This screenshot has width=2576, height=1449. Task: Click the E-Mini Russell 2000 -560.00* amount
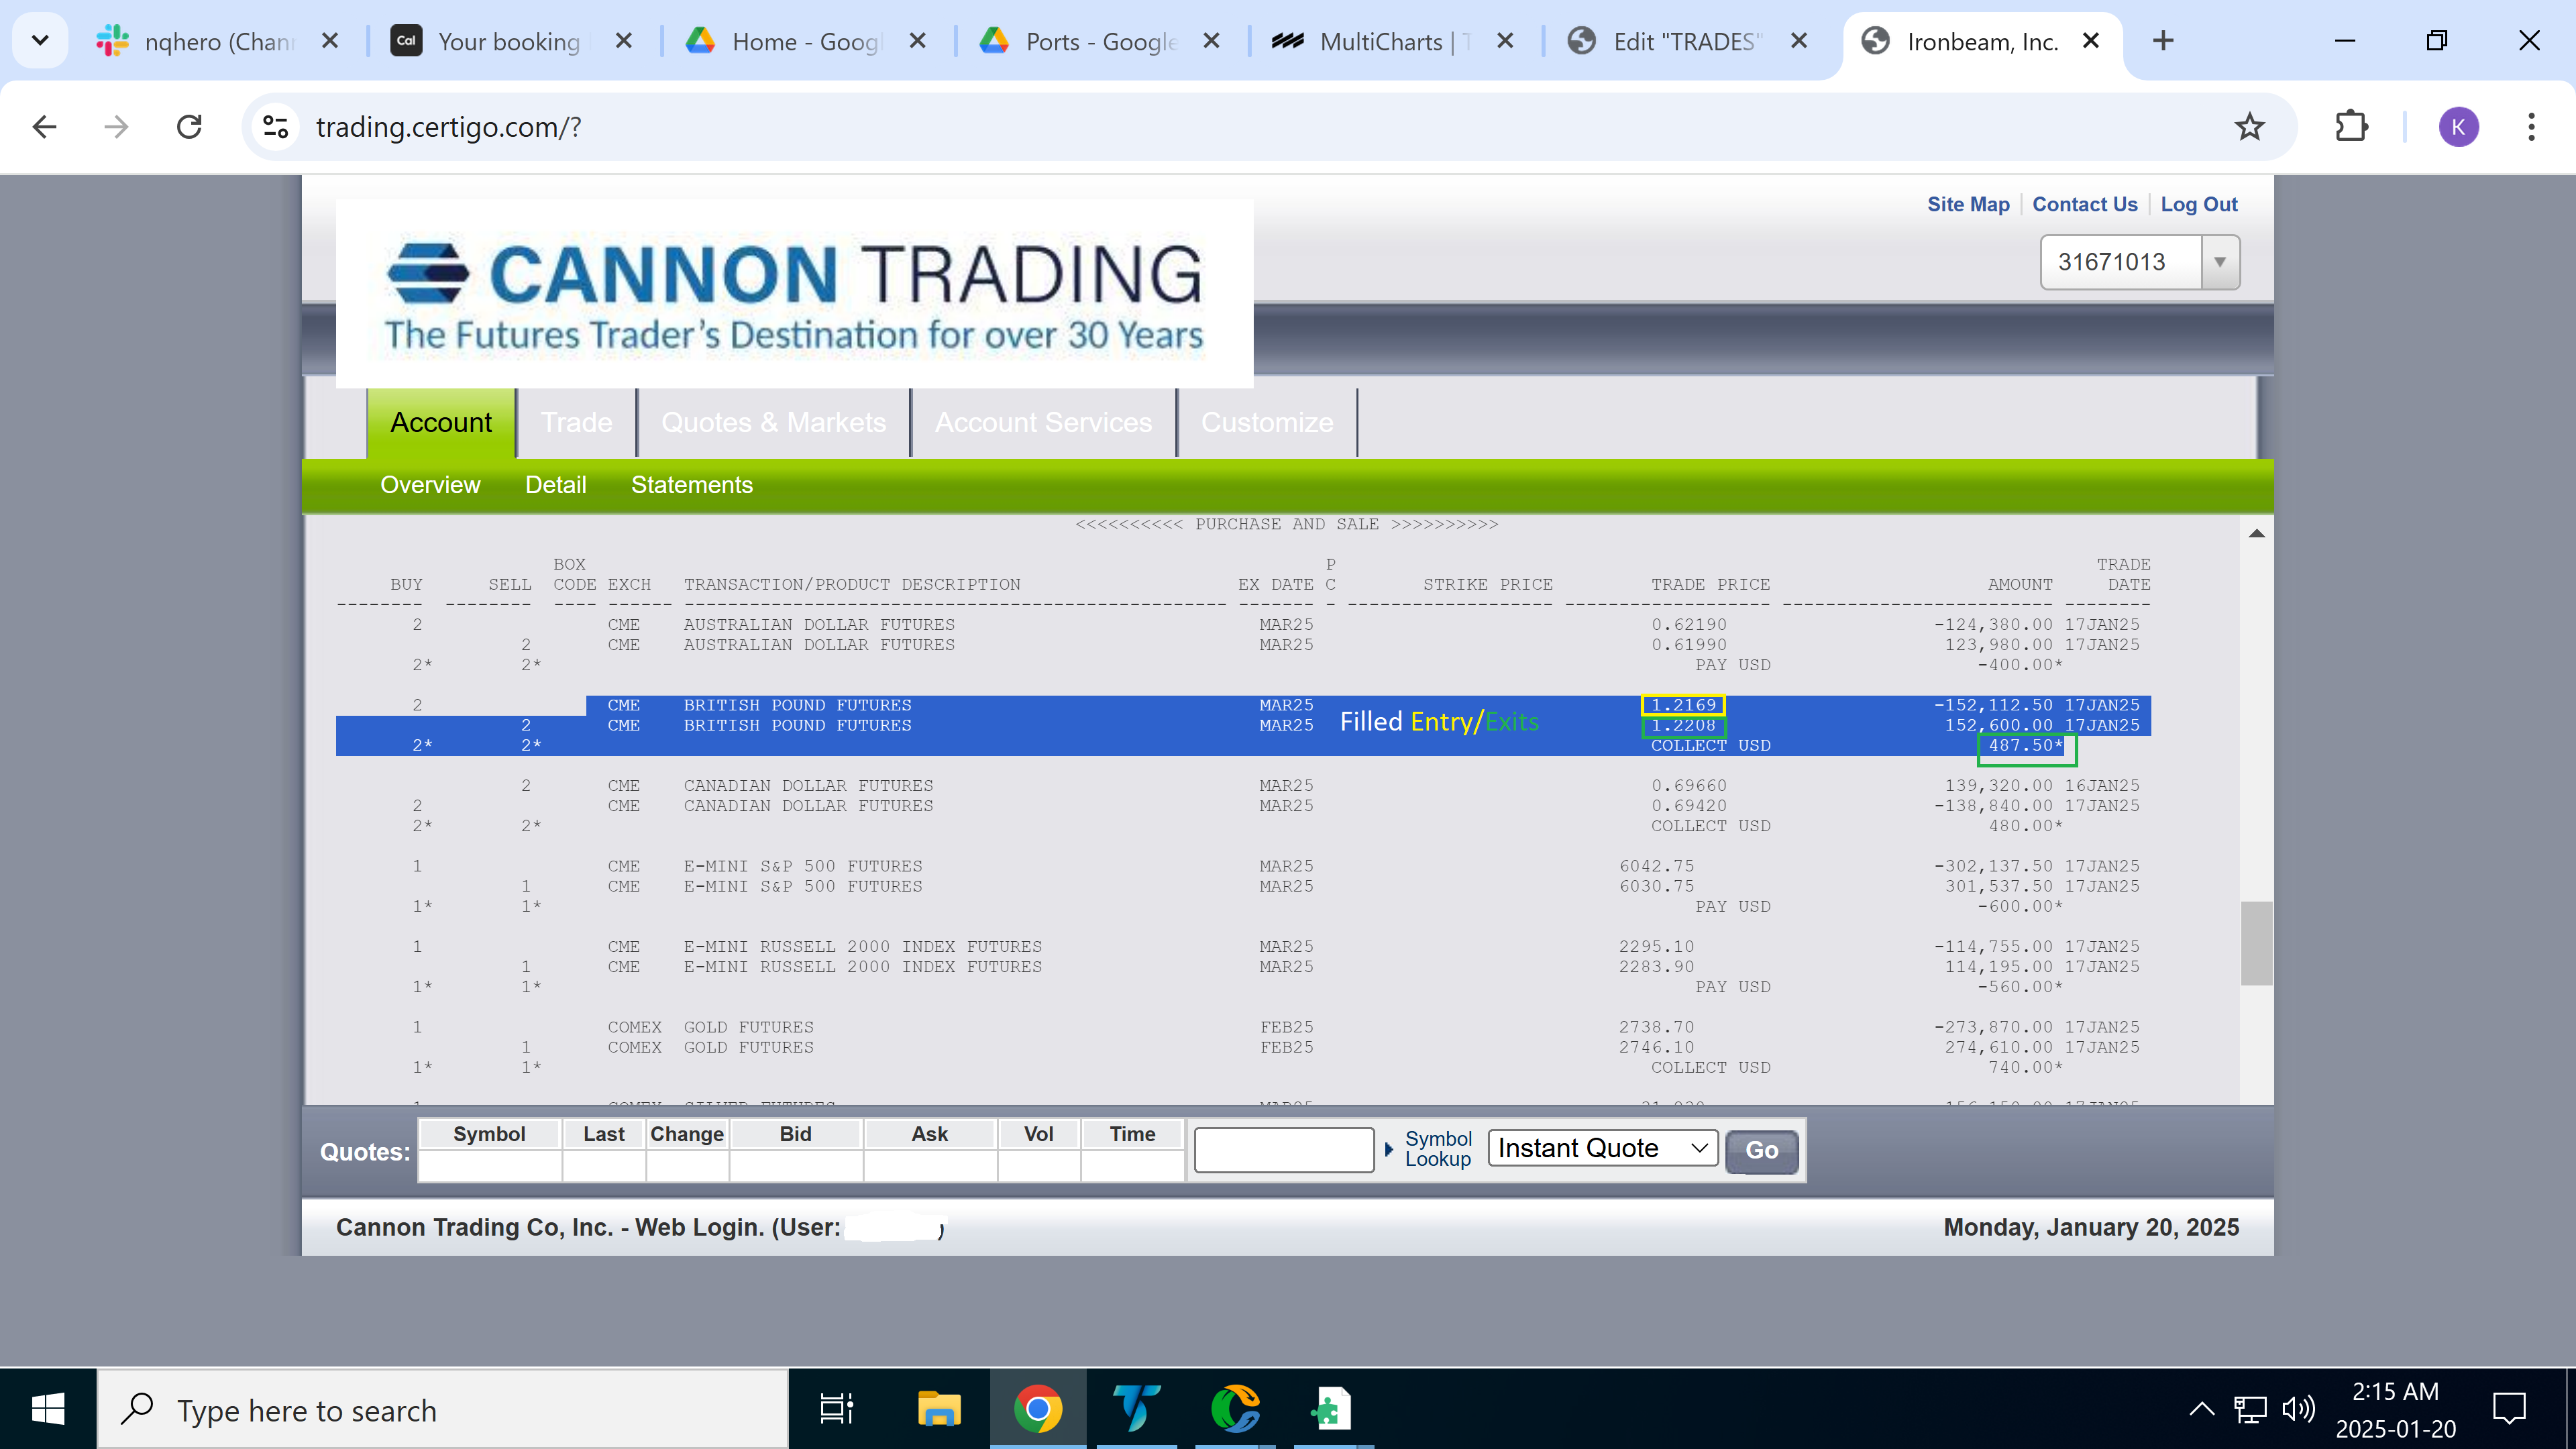coord(2019,987)
